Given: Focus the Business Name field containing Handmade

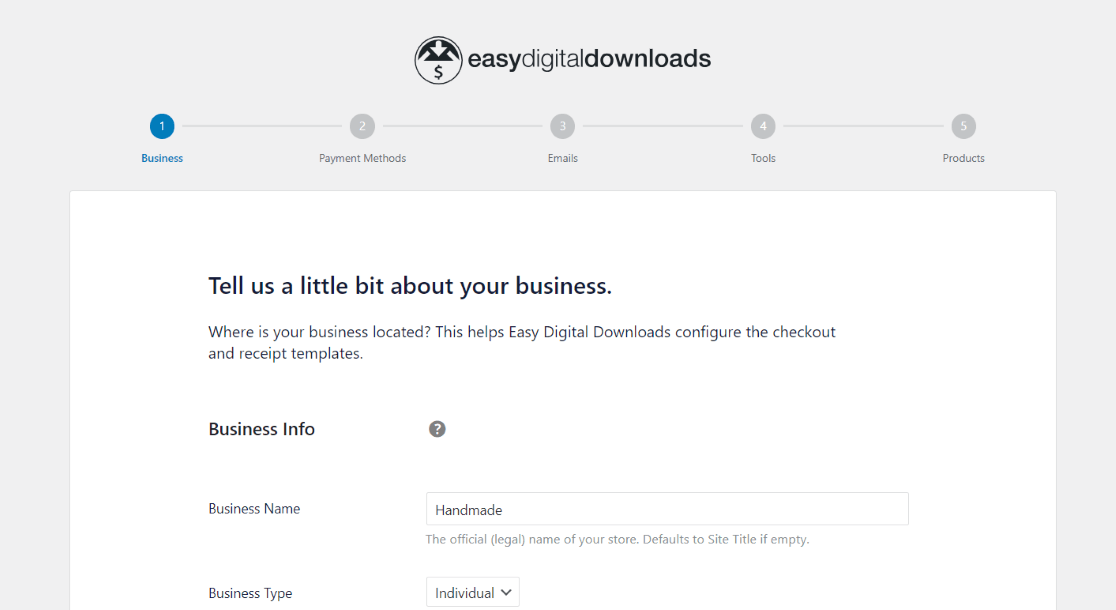Looking at the screenshot, I should pos(667,509).
